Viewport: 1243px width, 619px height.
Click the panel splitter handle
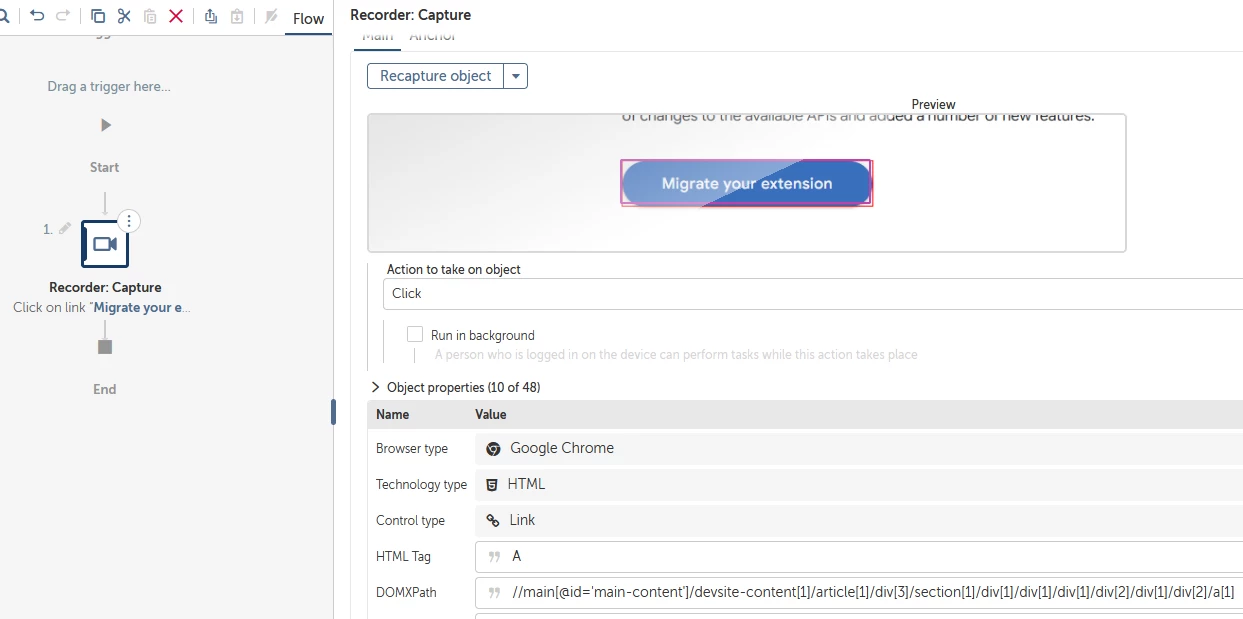[x=333, y=412]
